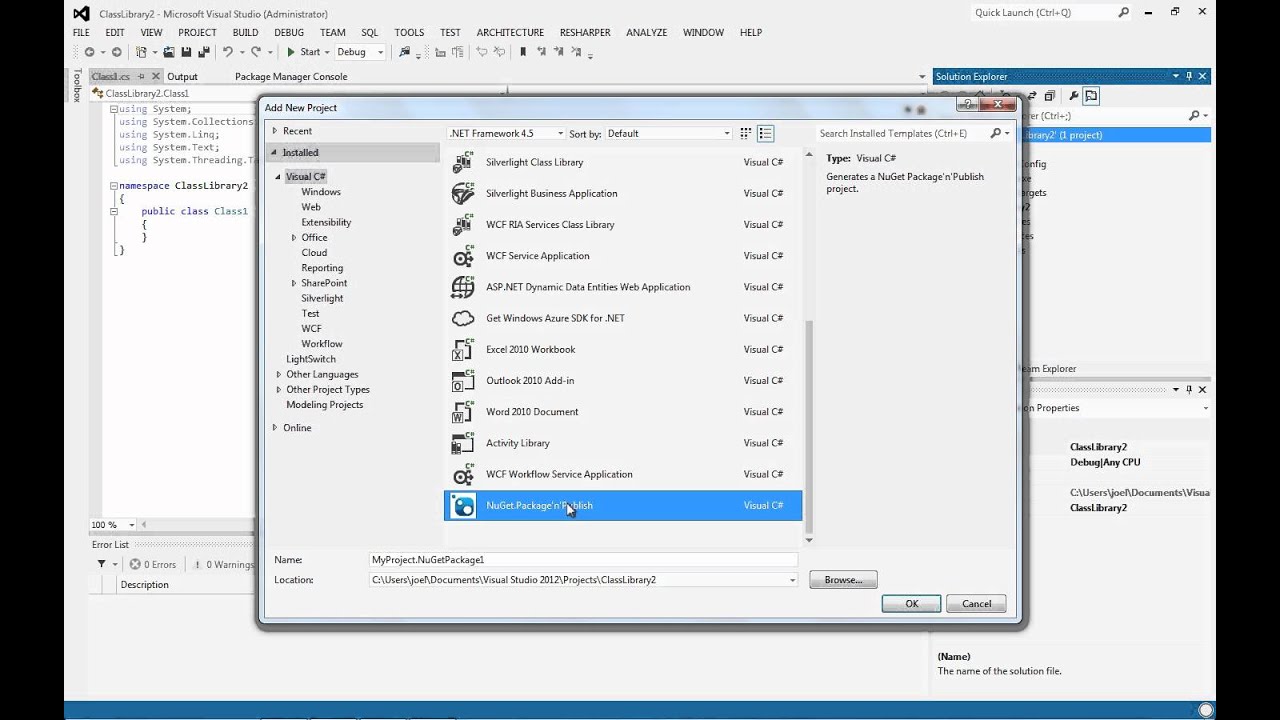
Task: Click the Solution Explorer search magnifier icon
Action: pos(1194,116)
